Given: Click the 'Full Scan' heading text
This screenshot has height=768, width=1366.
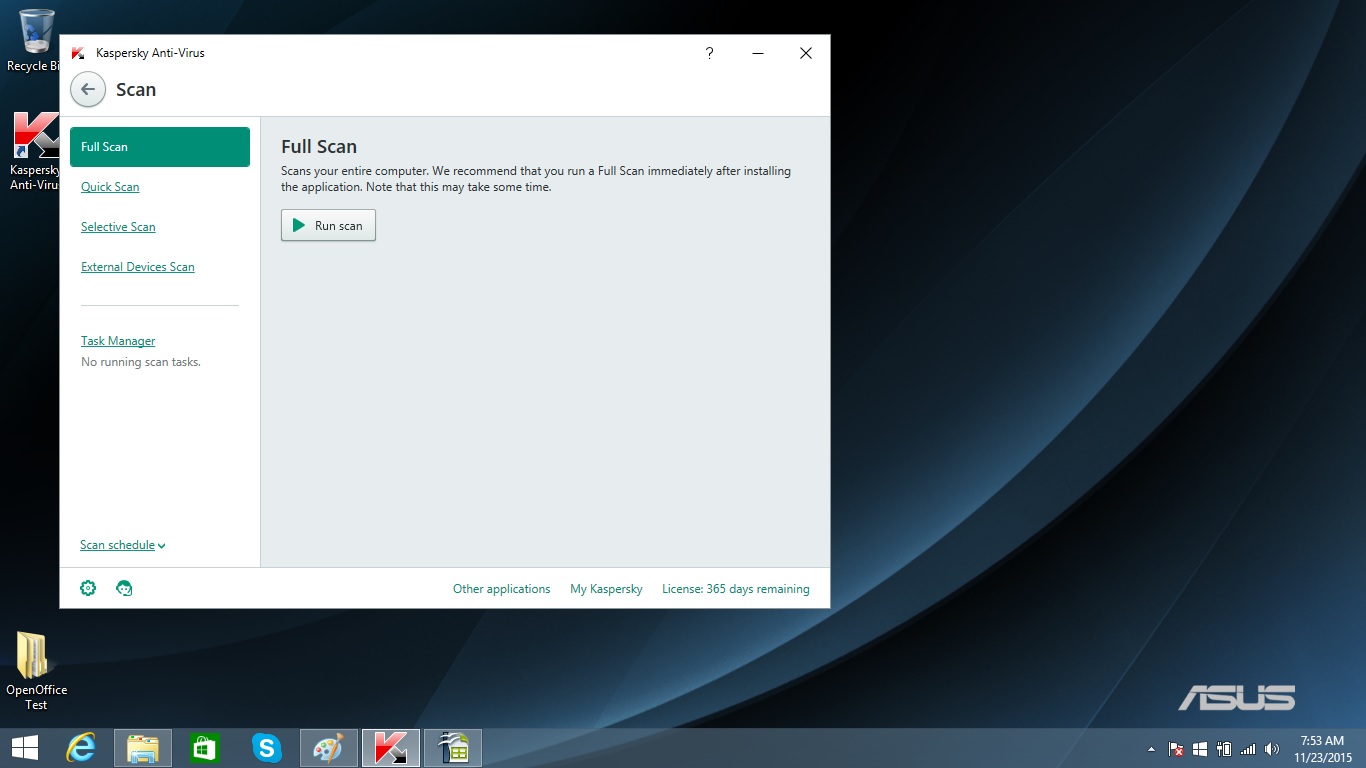Looking at the screenshot, I should point(319,147).
